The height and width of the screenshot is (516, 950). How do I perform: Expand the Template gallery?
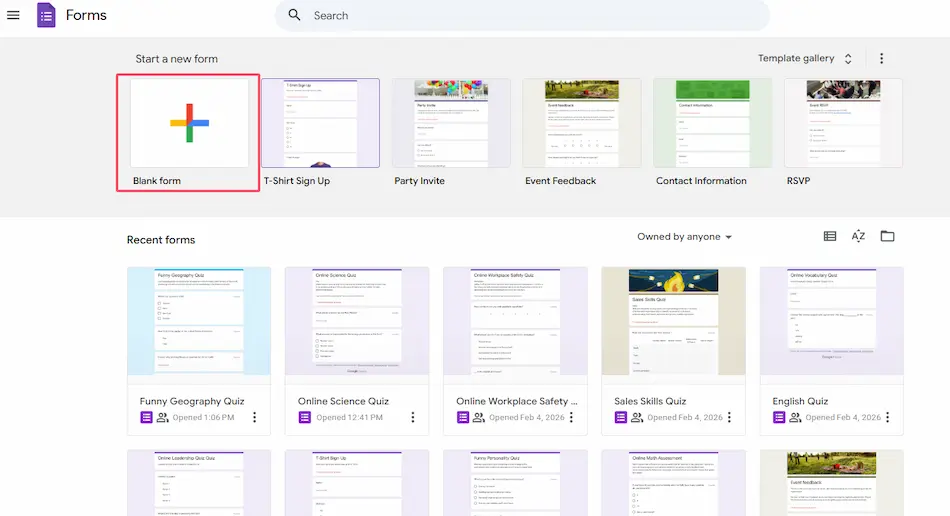(x=805, y=59)
